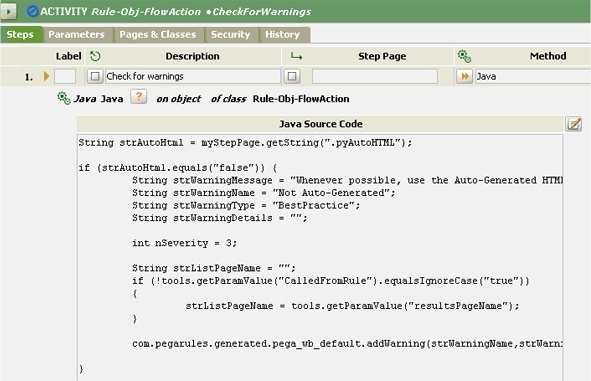The height and width of the screenshot is (381, 591).
Task: Click the Label field of step 1
Action: click(65, 77)
